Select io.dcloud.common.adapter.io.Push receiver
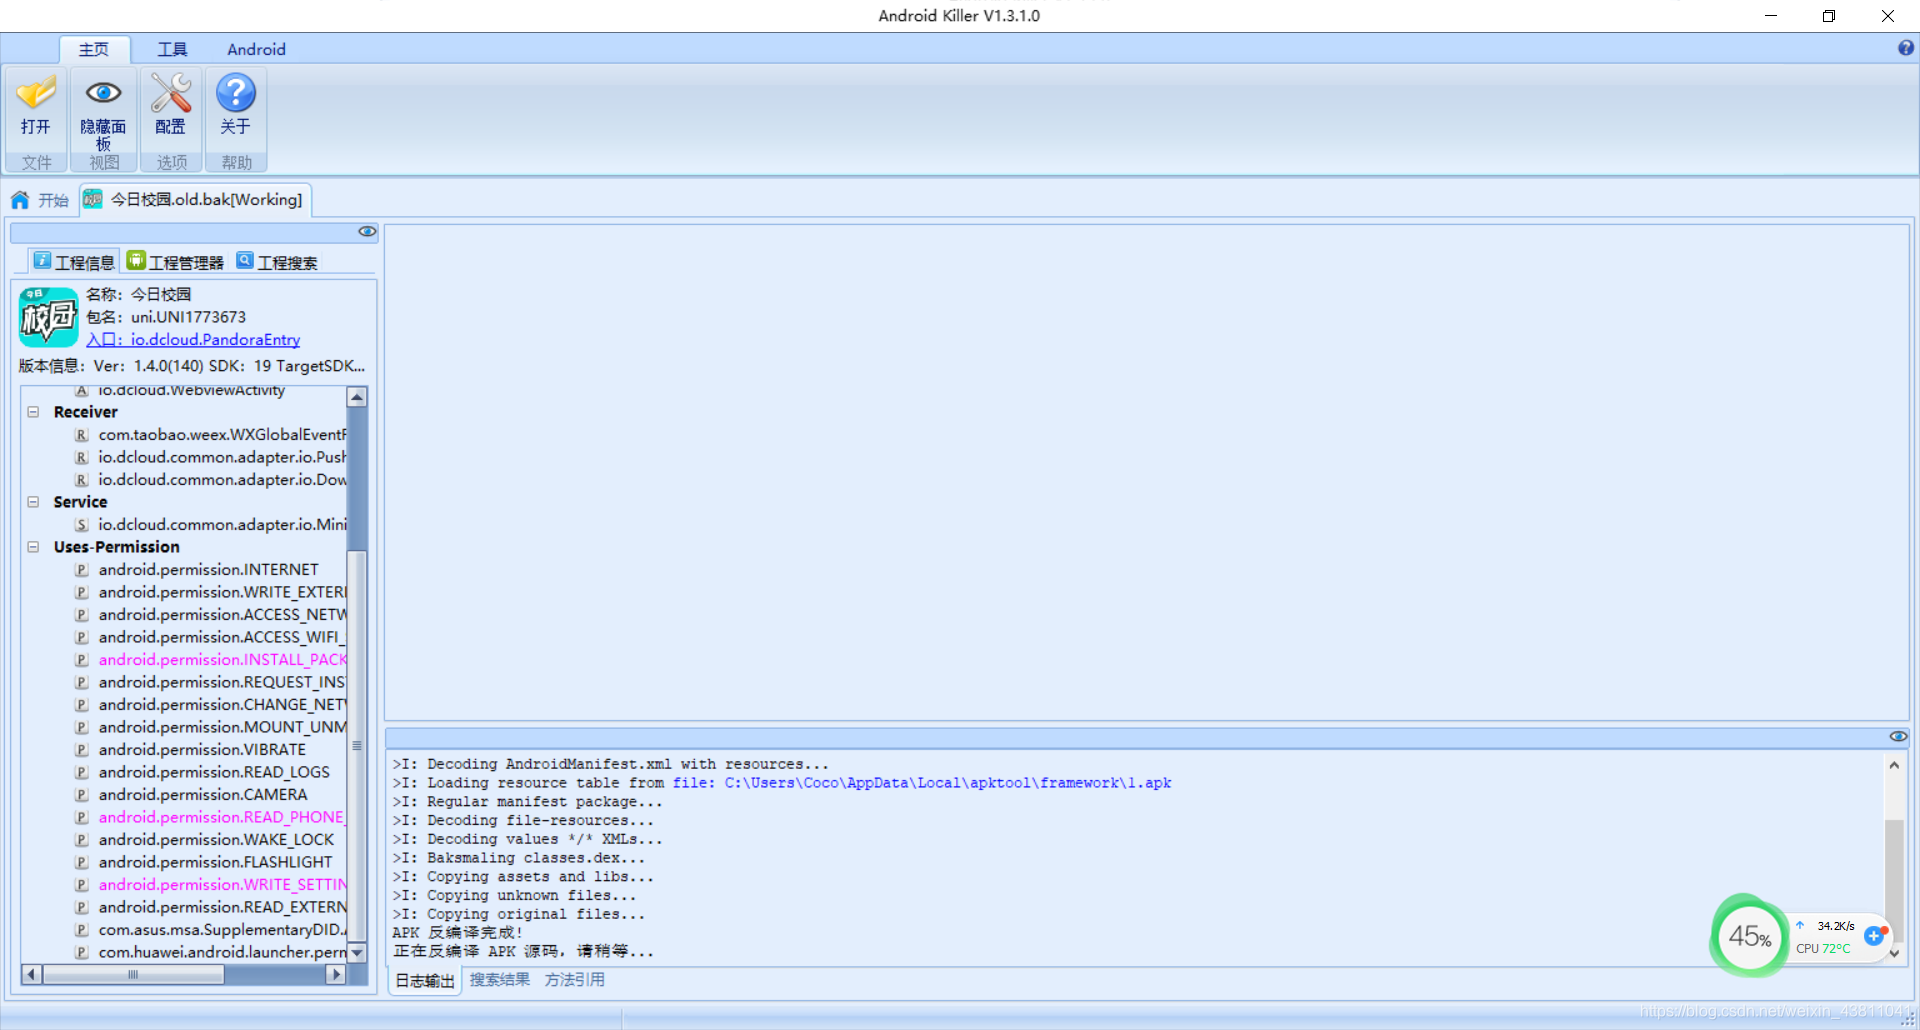The image size is (1920, 1030). (223, 457)
